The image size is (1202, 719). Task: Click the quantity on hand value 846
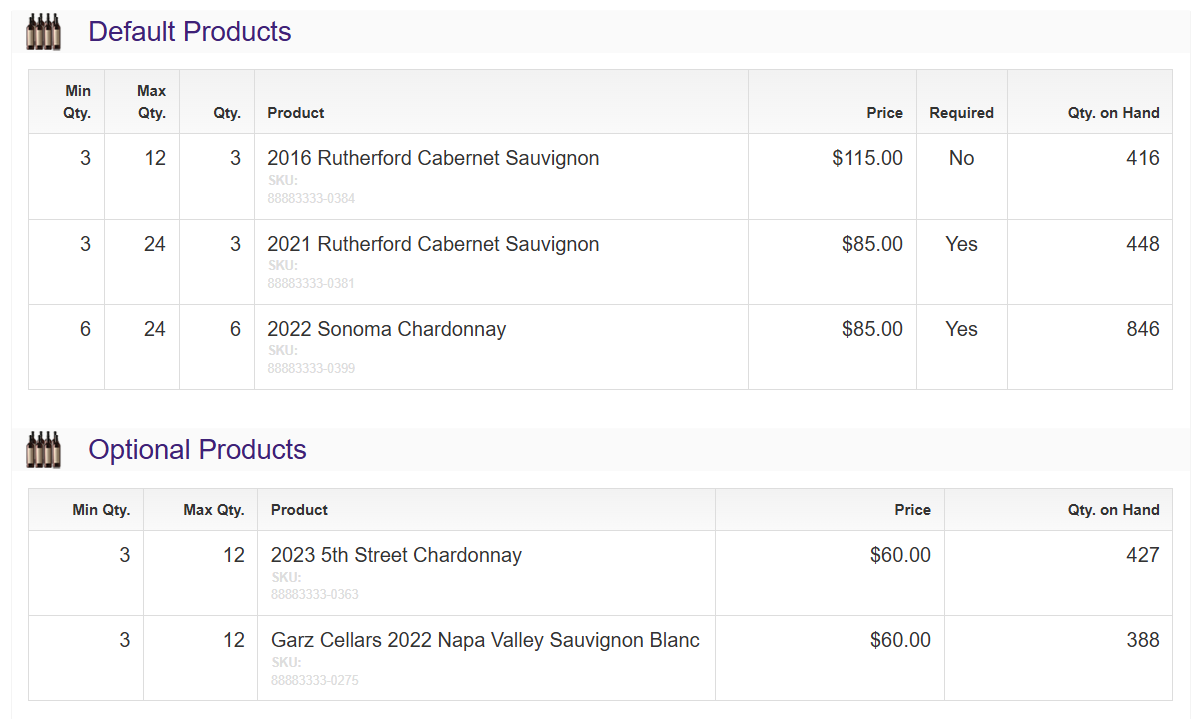click(1143, 329)
